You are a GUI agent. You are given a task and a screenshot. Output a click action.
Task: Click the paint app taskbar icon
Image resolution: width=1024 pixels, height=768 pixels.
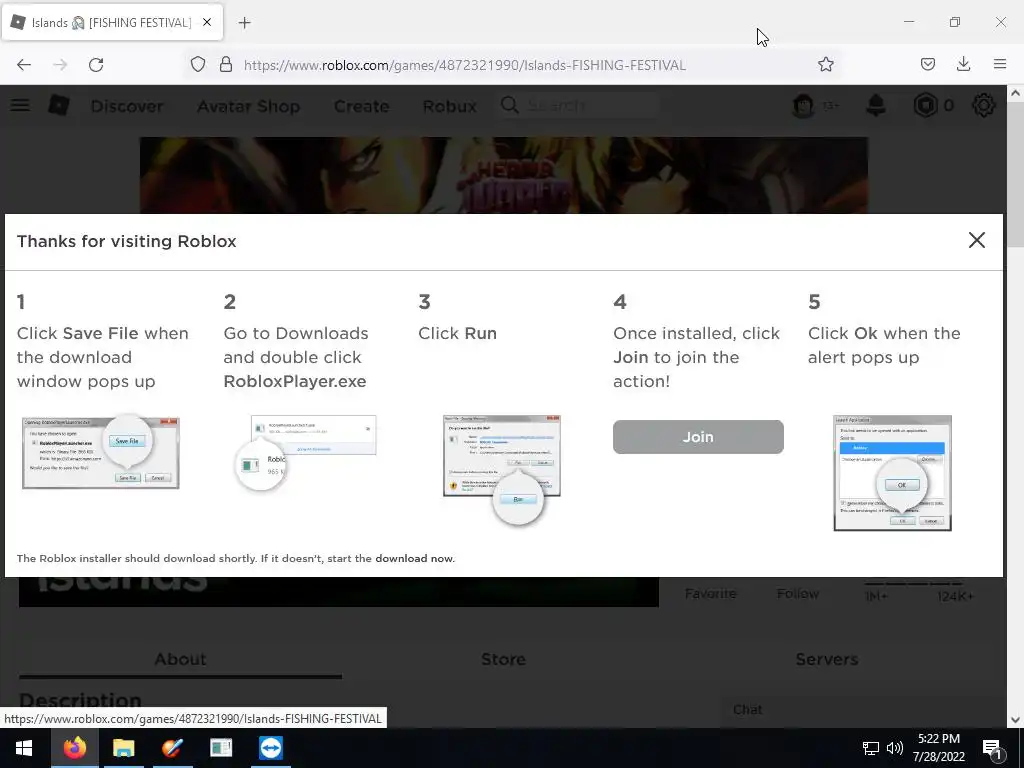coord(172,748)
